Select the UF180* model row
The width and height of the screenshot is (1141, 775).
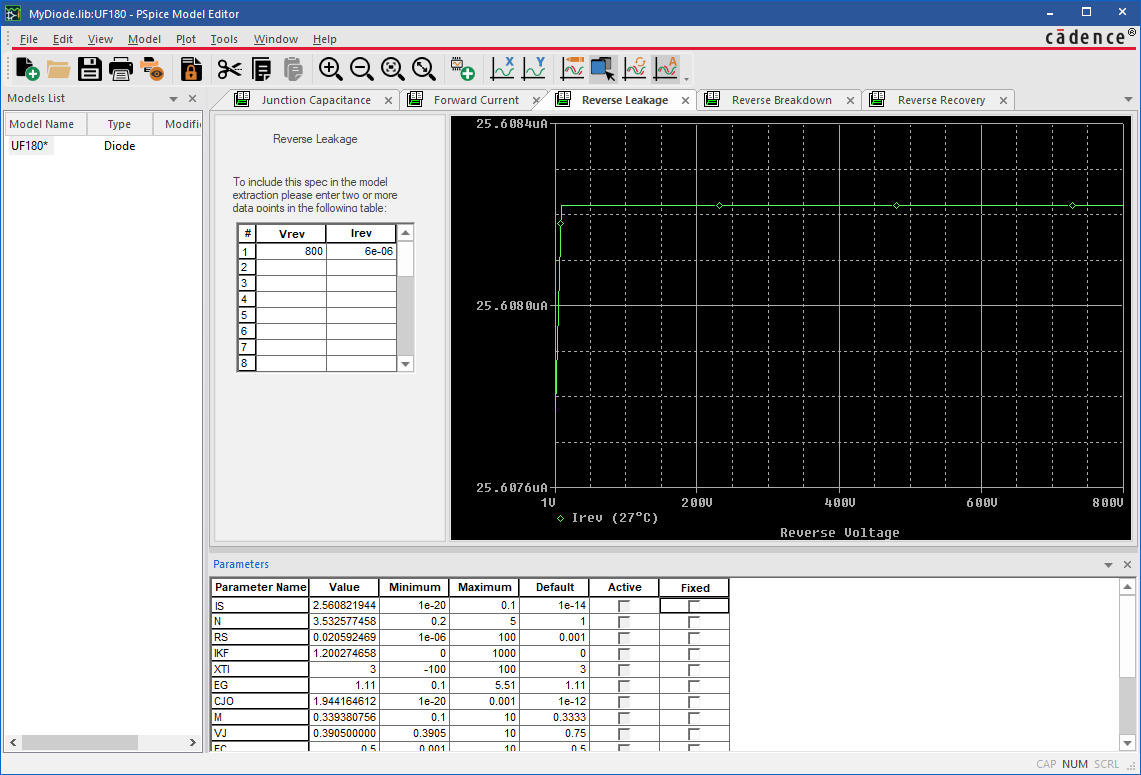tap(29, 146)
